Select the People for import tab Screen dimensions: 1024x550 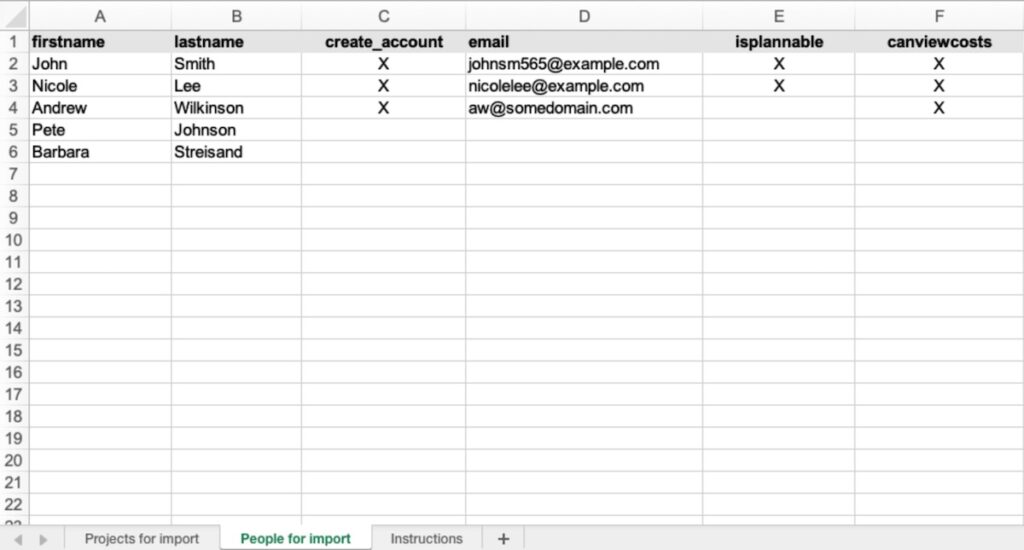click(x=295, y=538)
